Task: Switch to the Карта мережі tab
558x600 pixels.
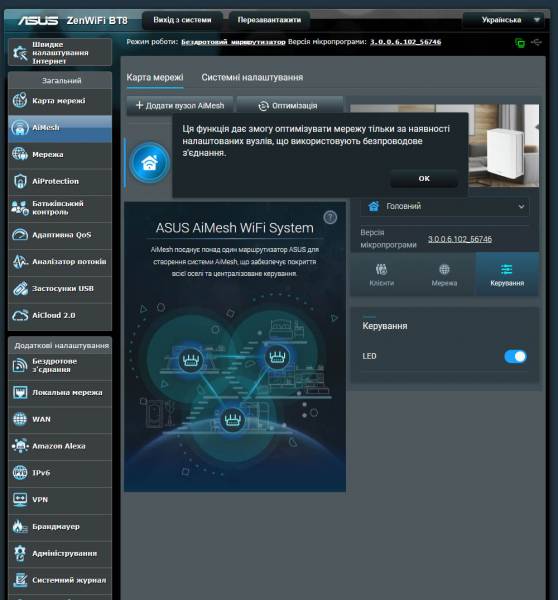Action: 155,77
